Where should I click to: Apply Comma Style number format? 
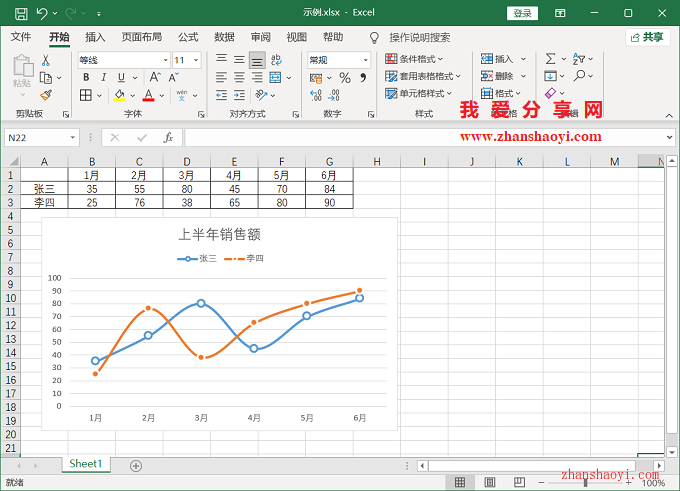coord(363,78)
